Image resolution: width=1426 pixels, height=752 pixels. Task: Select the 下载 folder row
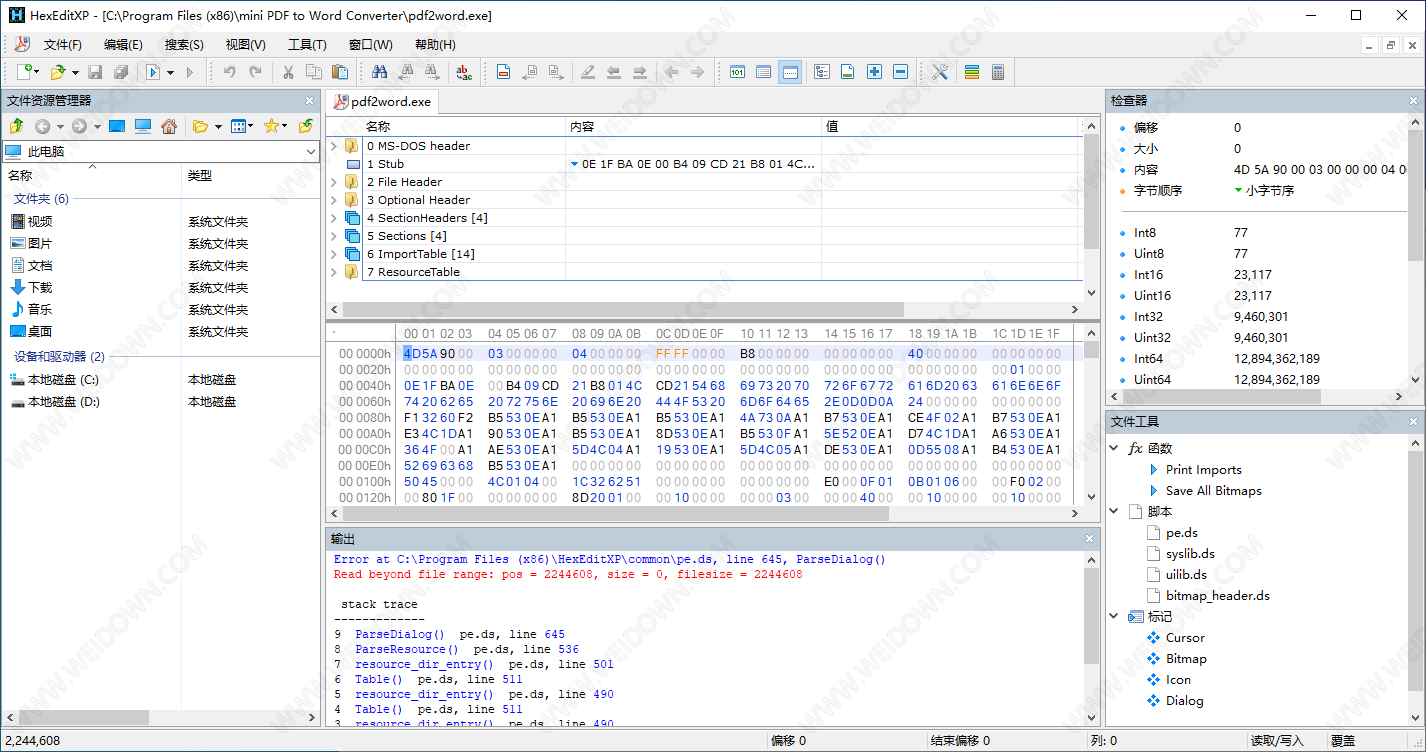40,287
